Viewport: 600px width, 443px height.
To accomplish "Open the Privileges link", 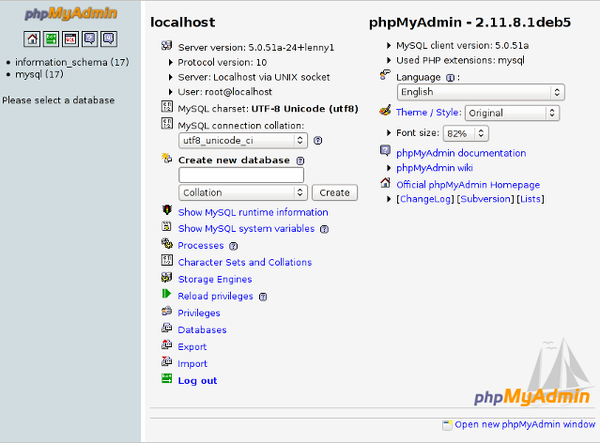I will 199,313.
